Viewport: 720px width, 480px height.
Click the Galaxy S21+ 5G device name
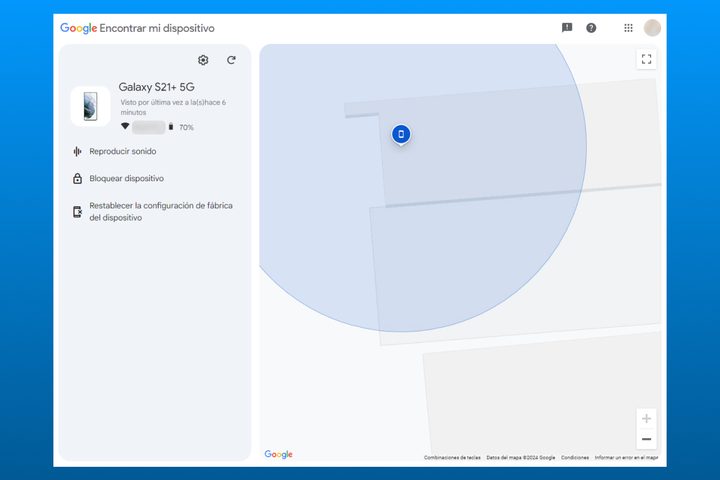(x=157, y=87)
